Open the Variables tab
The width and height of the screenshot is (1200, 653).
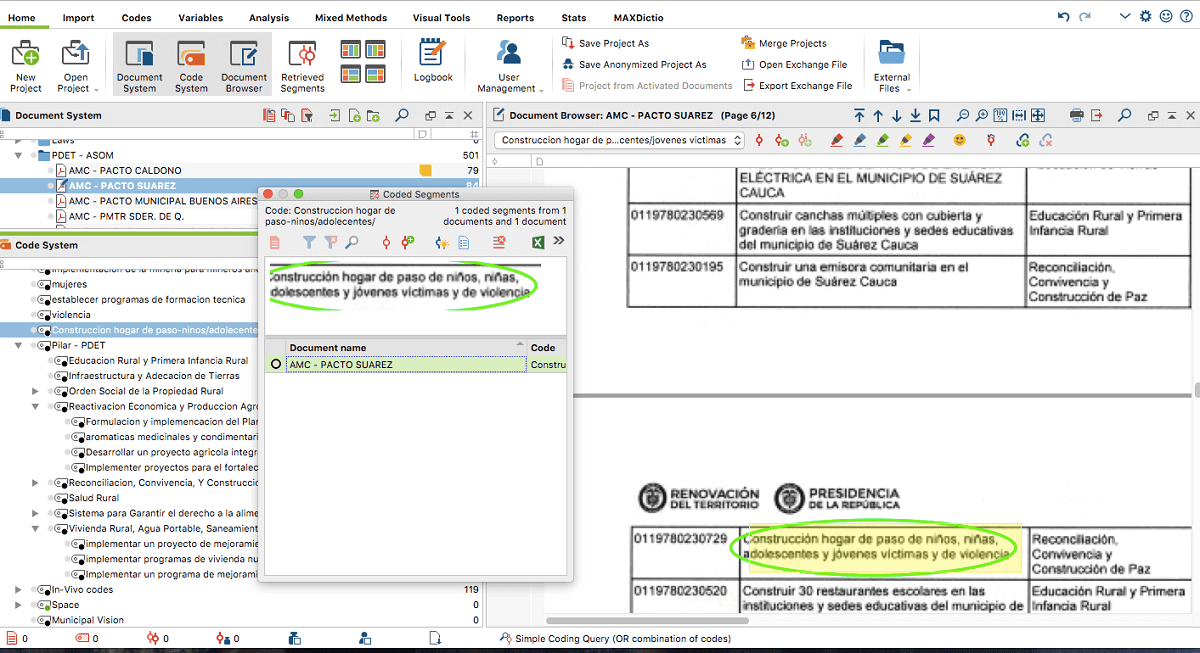201,18
